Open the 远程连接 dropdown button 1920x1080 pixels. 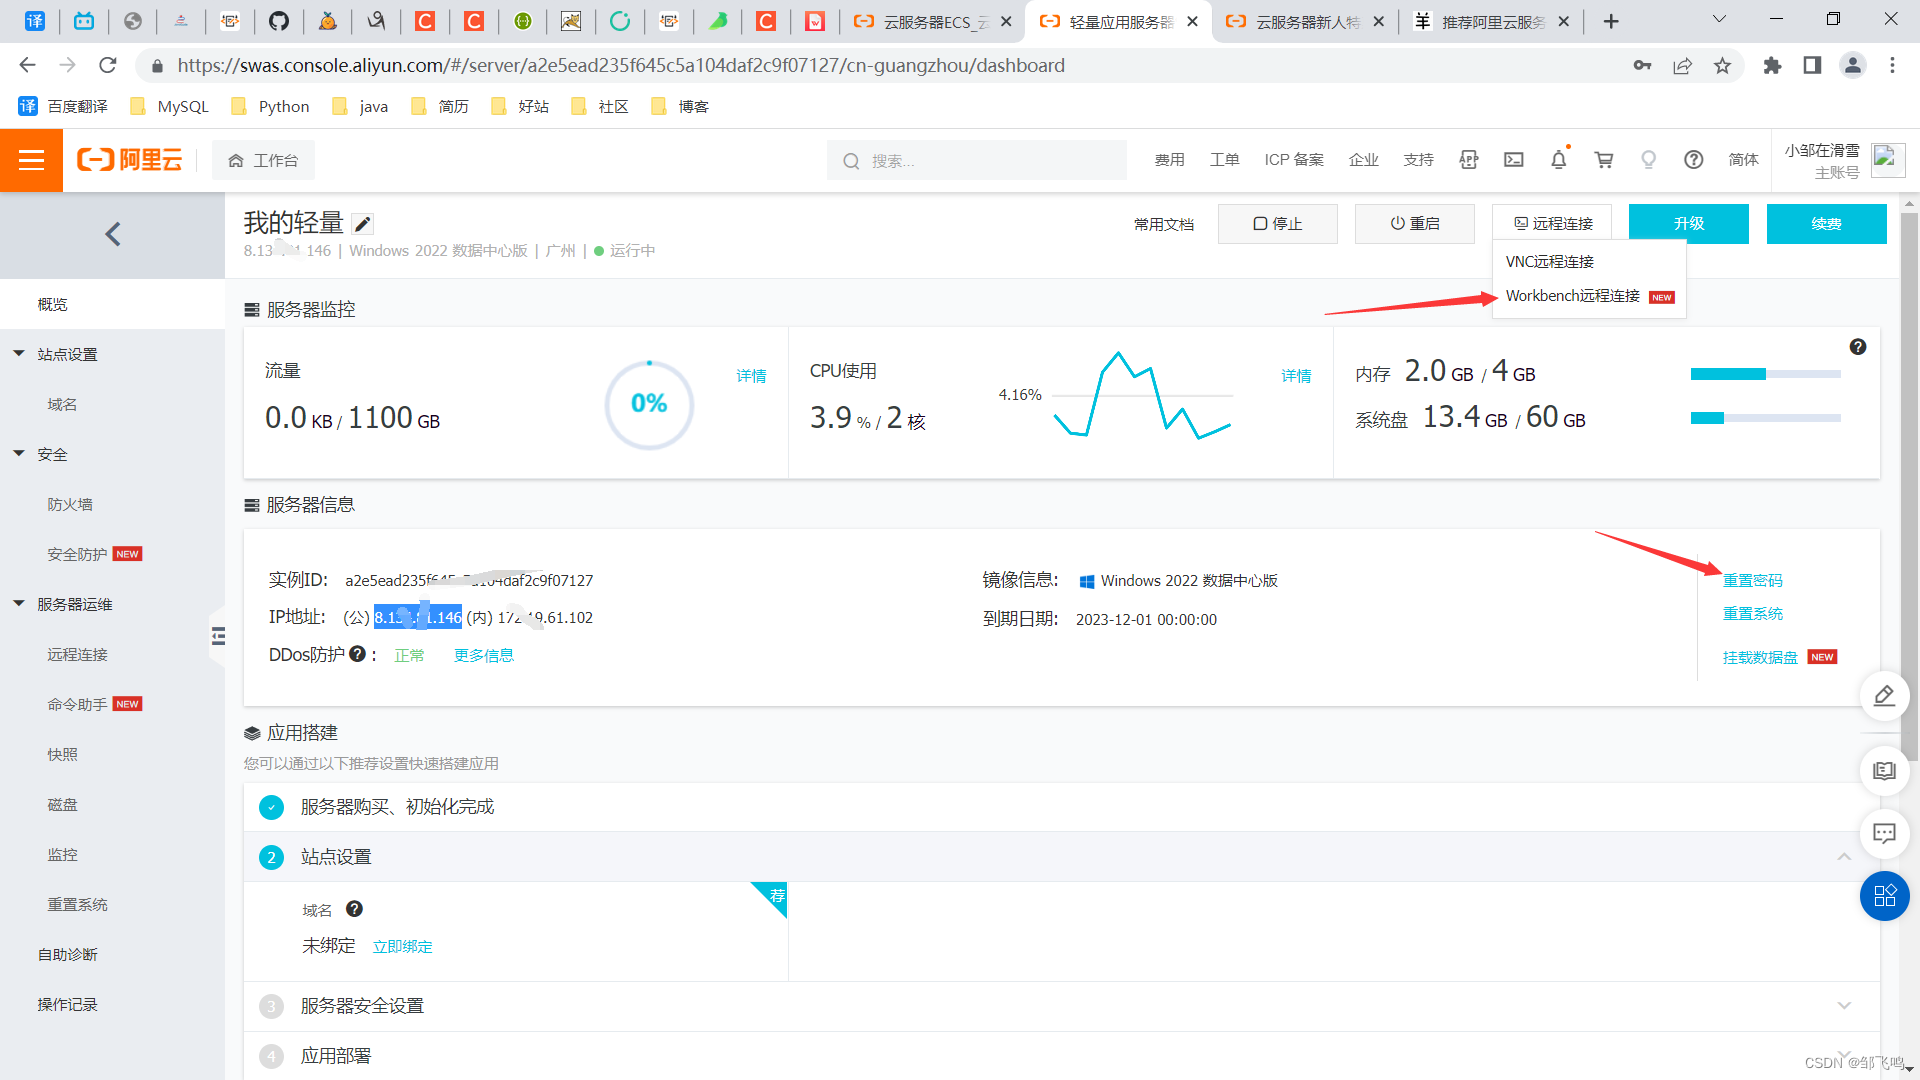1552,224
